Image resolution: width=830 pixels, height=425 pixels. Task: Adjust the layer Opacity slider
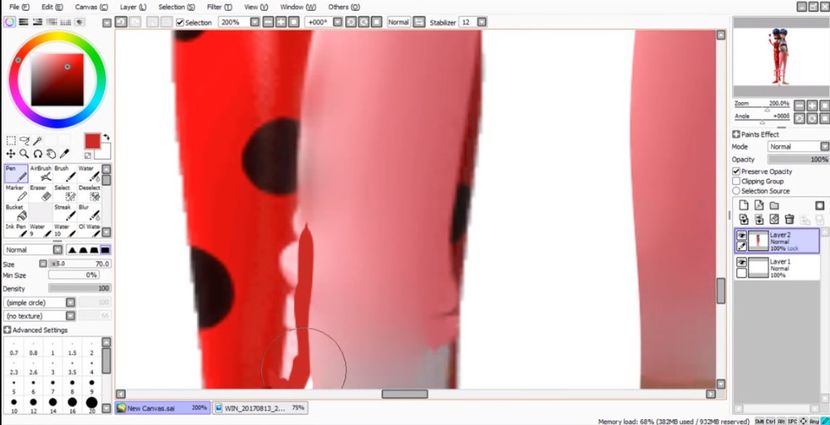798,159
